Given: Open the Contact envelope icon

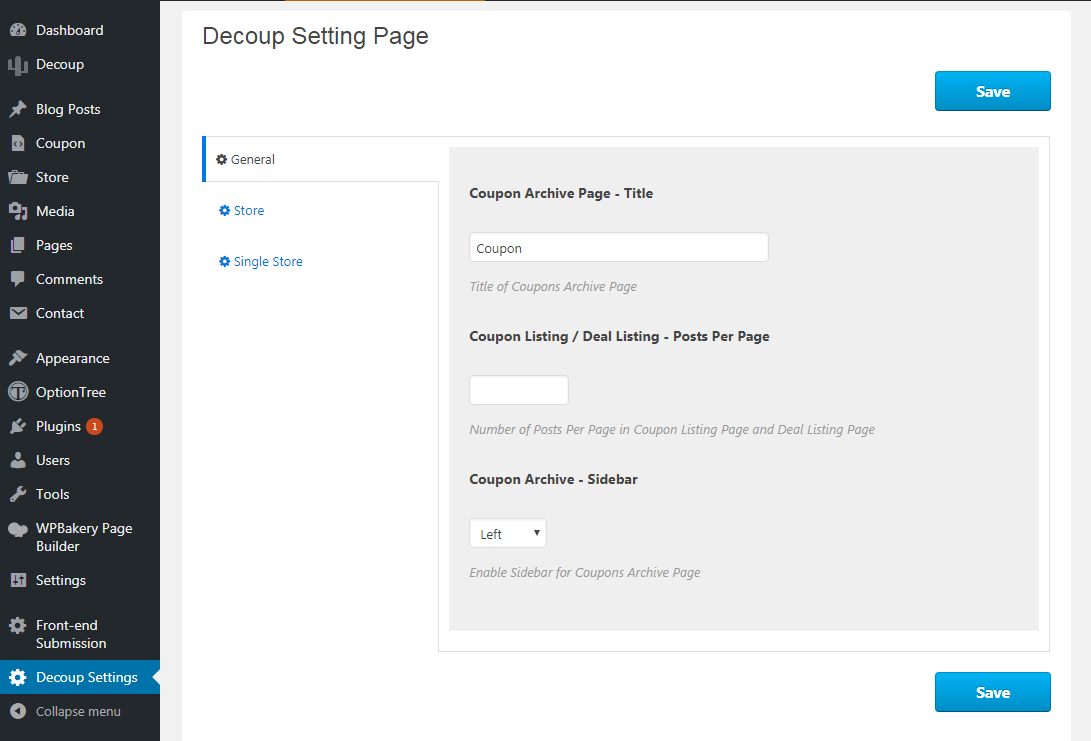Looking at the screenshot, I should (x=20, y=313).
